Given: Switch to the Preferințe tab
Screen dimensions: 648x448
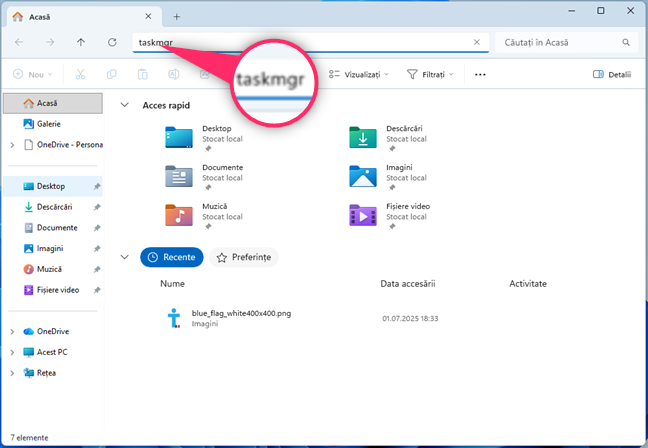Looking at the screenshot, I should (244, 257).
